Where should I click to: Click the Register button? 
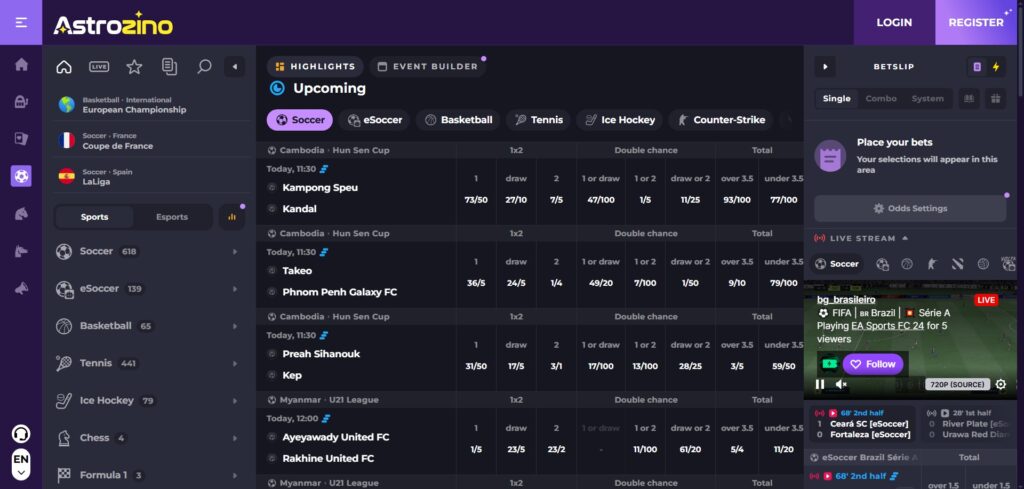(975, 22)
